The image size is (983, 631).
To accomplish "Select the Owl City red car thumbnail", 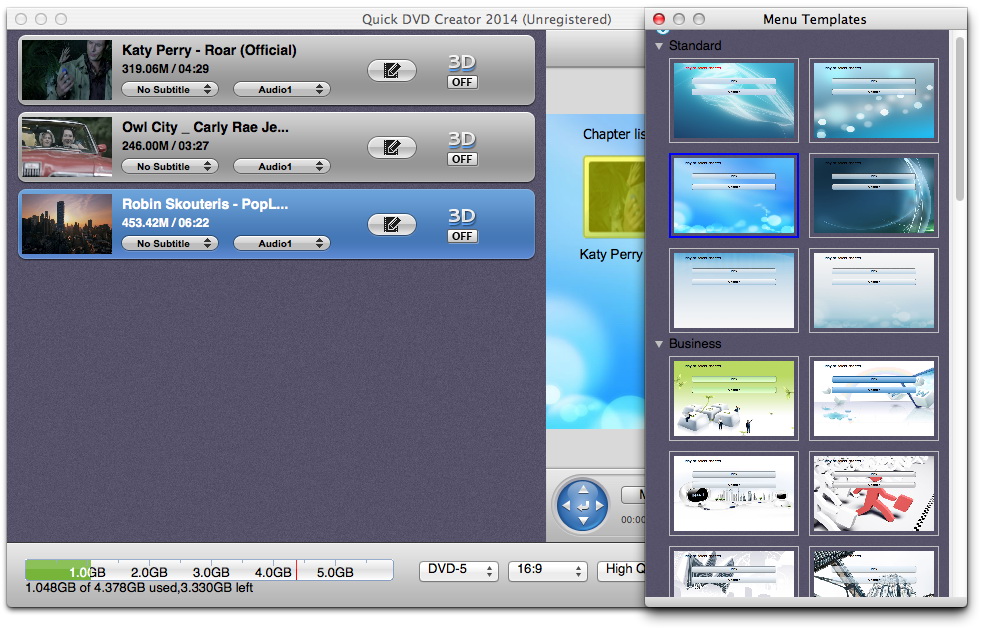I will [x=67, y=147].
